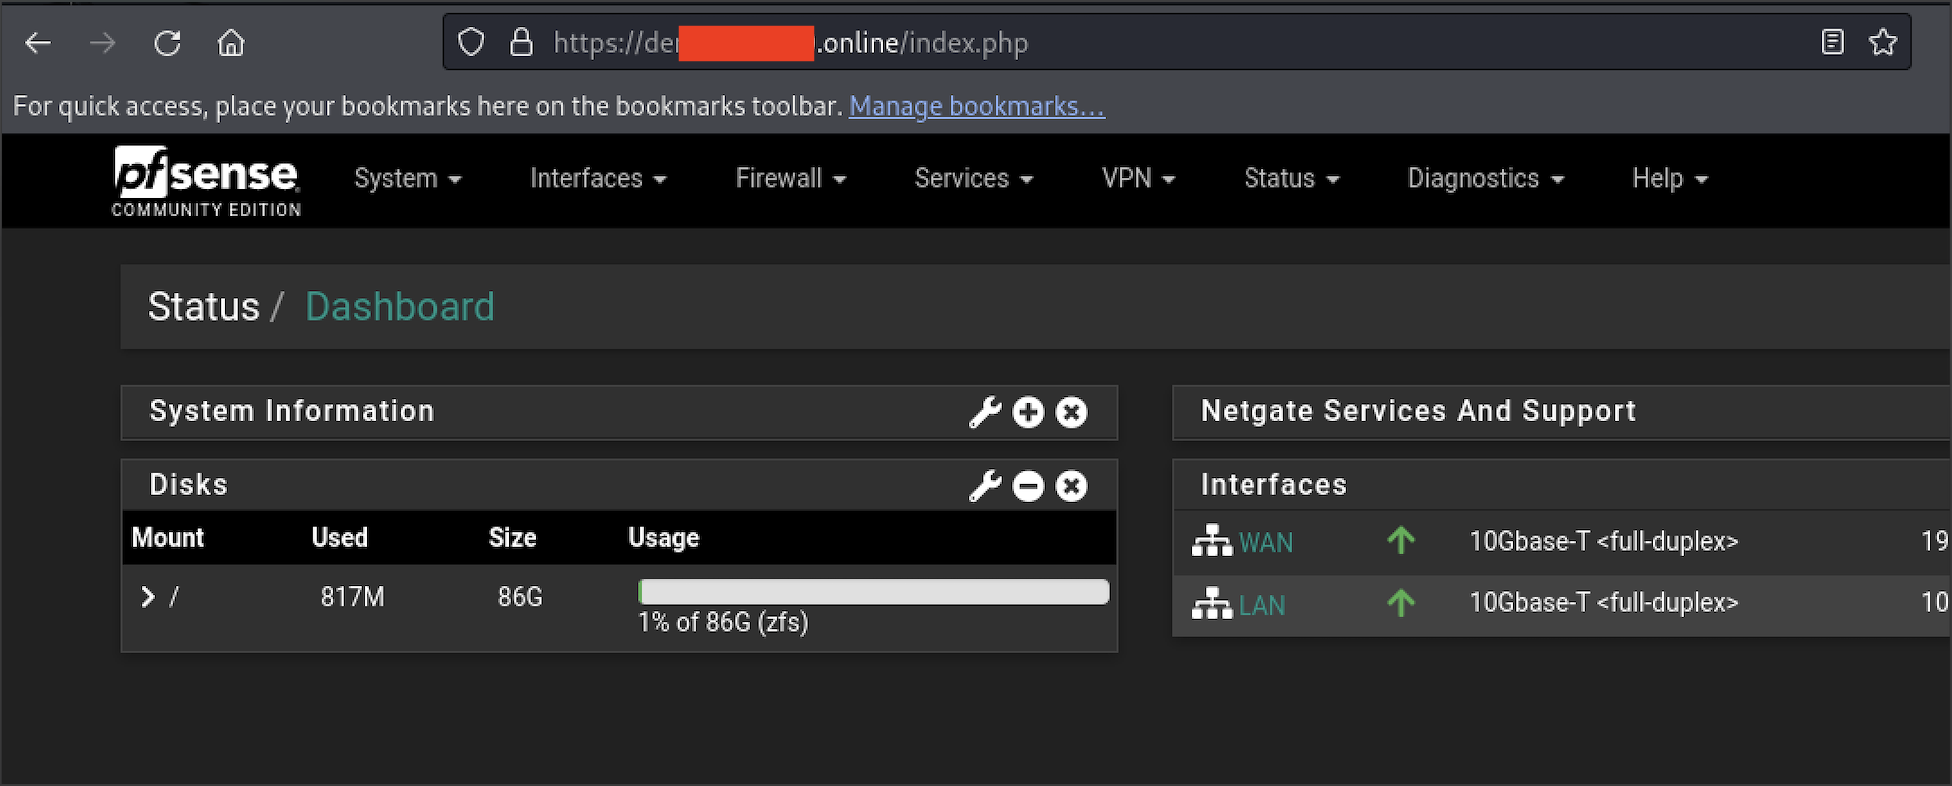The width and height of the screenshot is (1952, 786).
Task: Click the green up arrow for LAN
Action: pyautogui.click(x=1401, y=603)
